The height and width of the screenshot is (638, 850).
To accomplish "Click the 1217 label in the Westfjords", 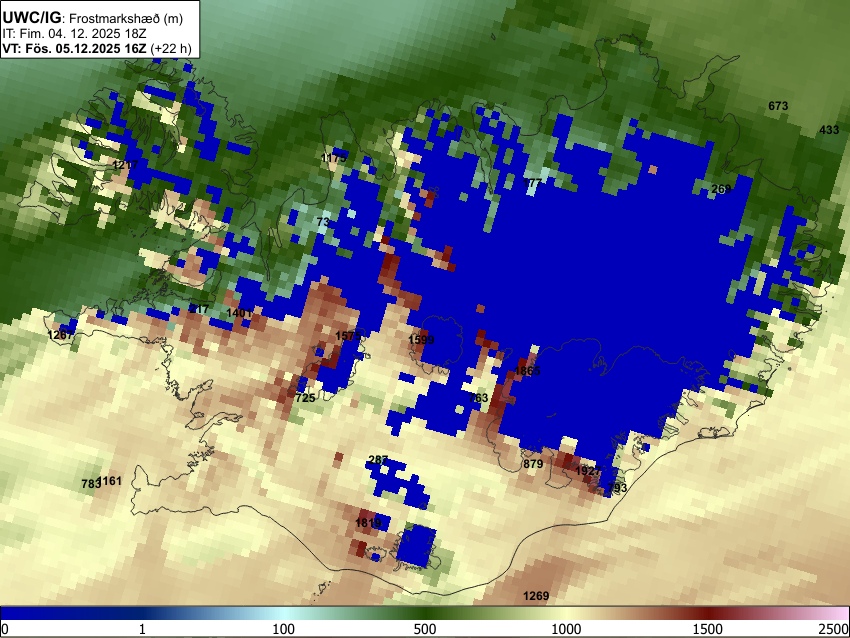I will point(125,164).
